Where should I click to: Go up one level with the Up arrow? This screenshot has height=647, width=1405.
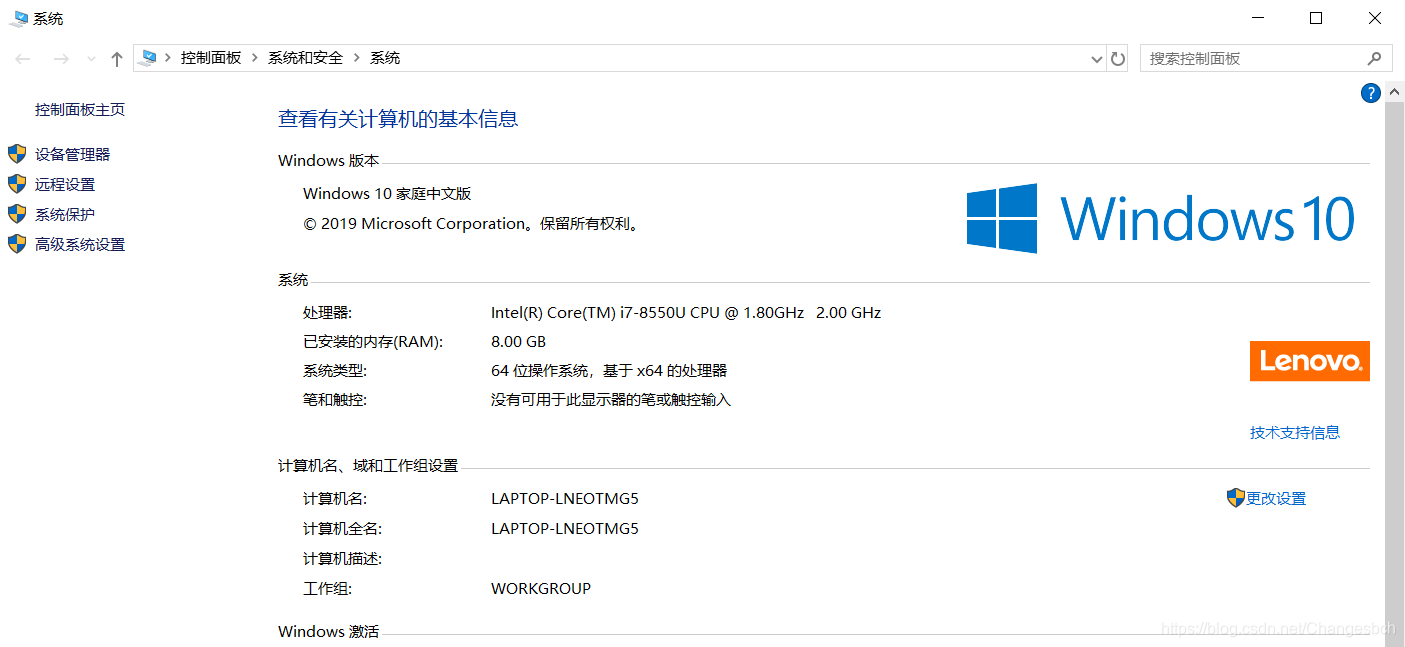(x=117, y=59)
